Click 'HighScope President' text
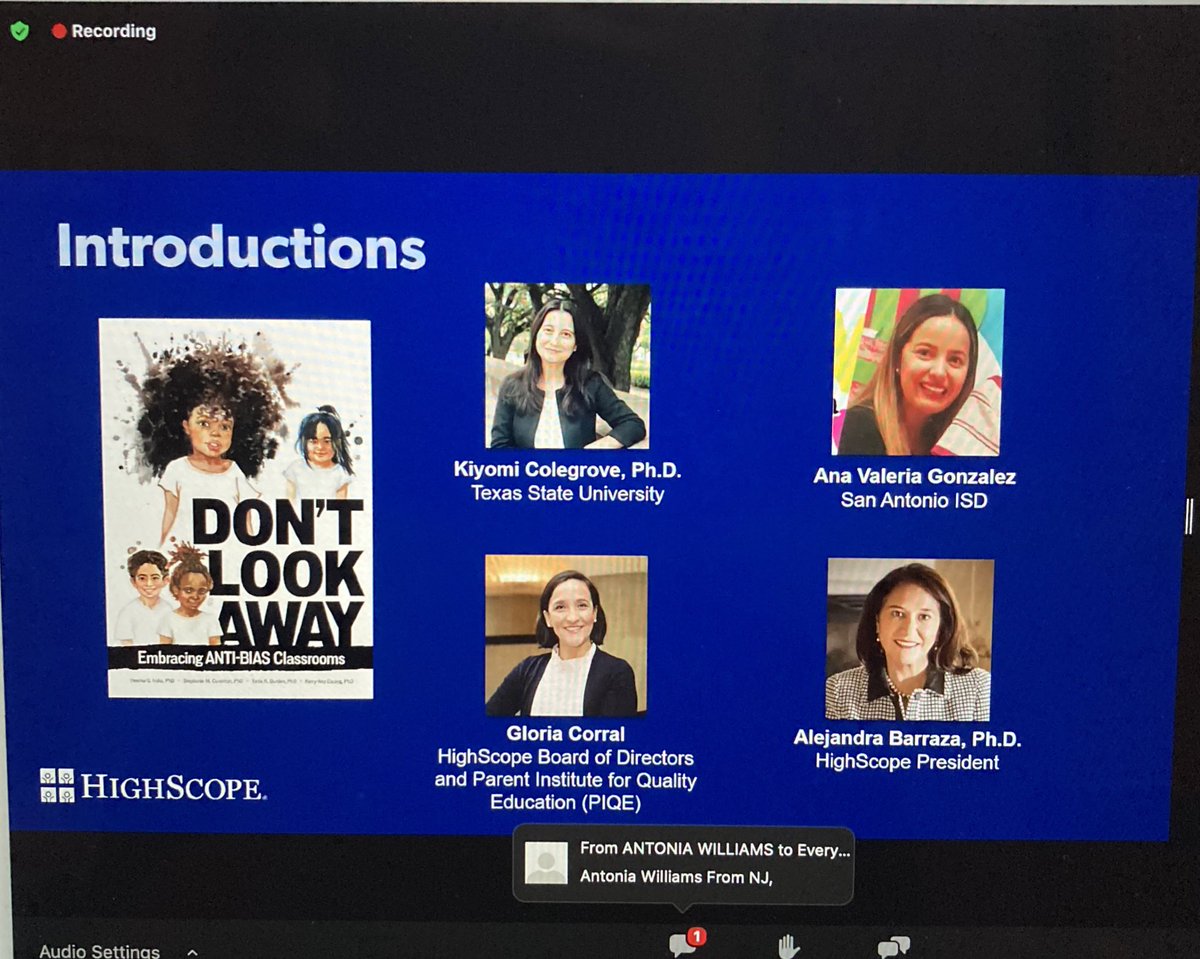Image resolution: width=1200 pixels, height=959 pixels. (x=907, y=762)
